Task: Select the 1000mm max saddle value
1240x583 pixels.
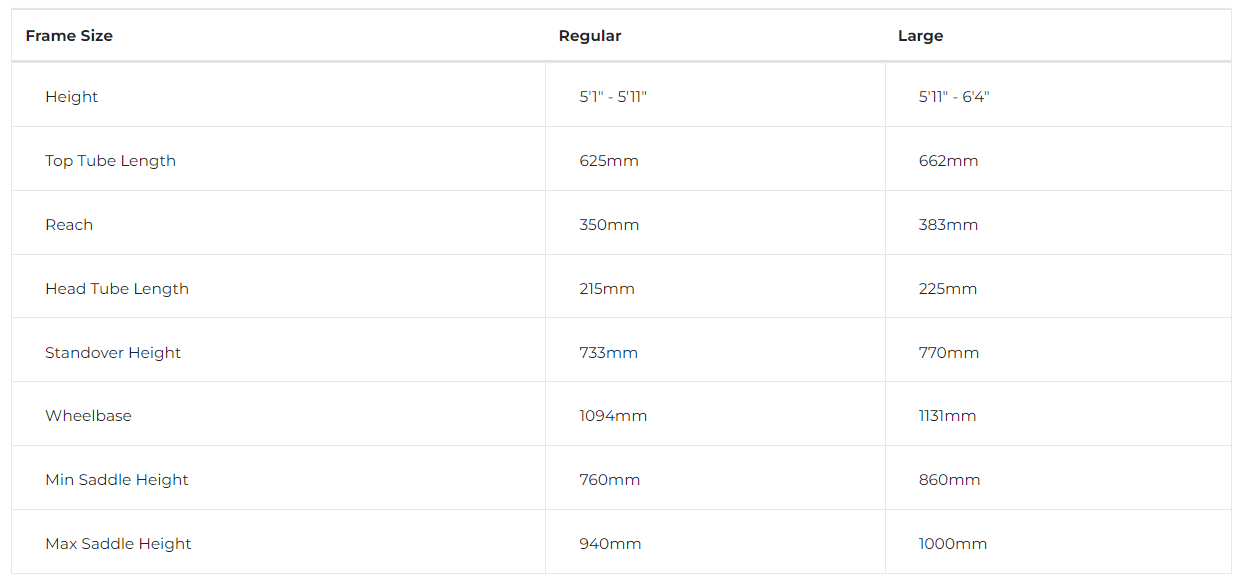Action: click(953, 544)
